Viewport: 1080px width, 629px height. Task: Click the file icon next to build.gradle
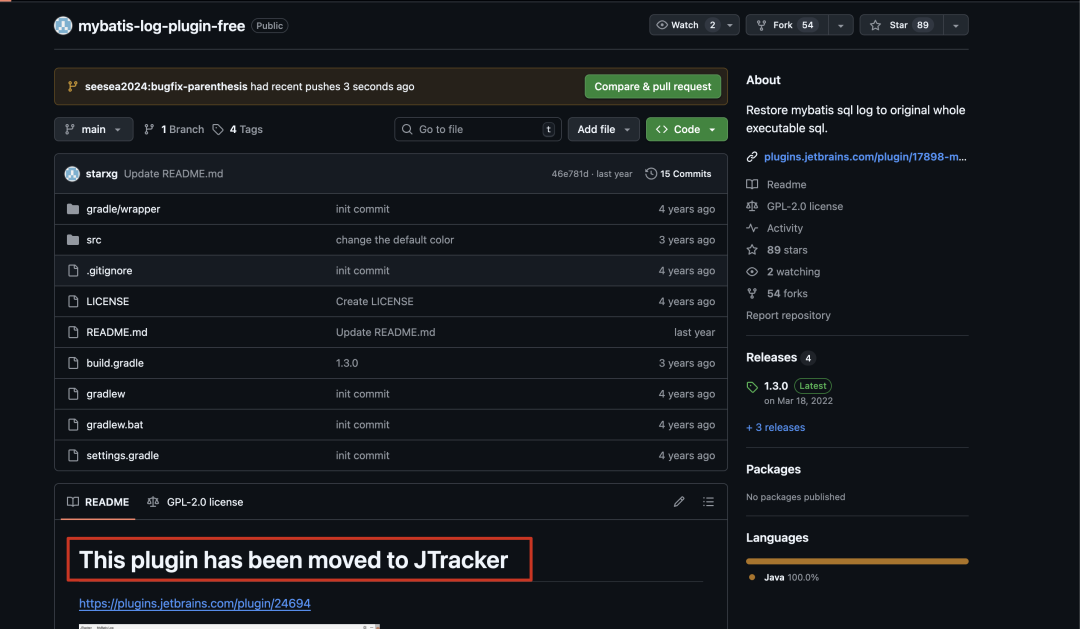coord(73,363)
